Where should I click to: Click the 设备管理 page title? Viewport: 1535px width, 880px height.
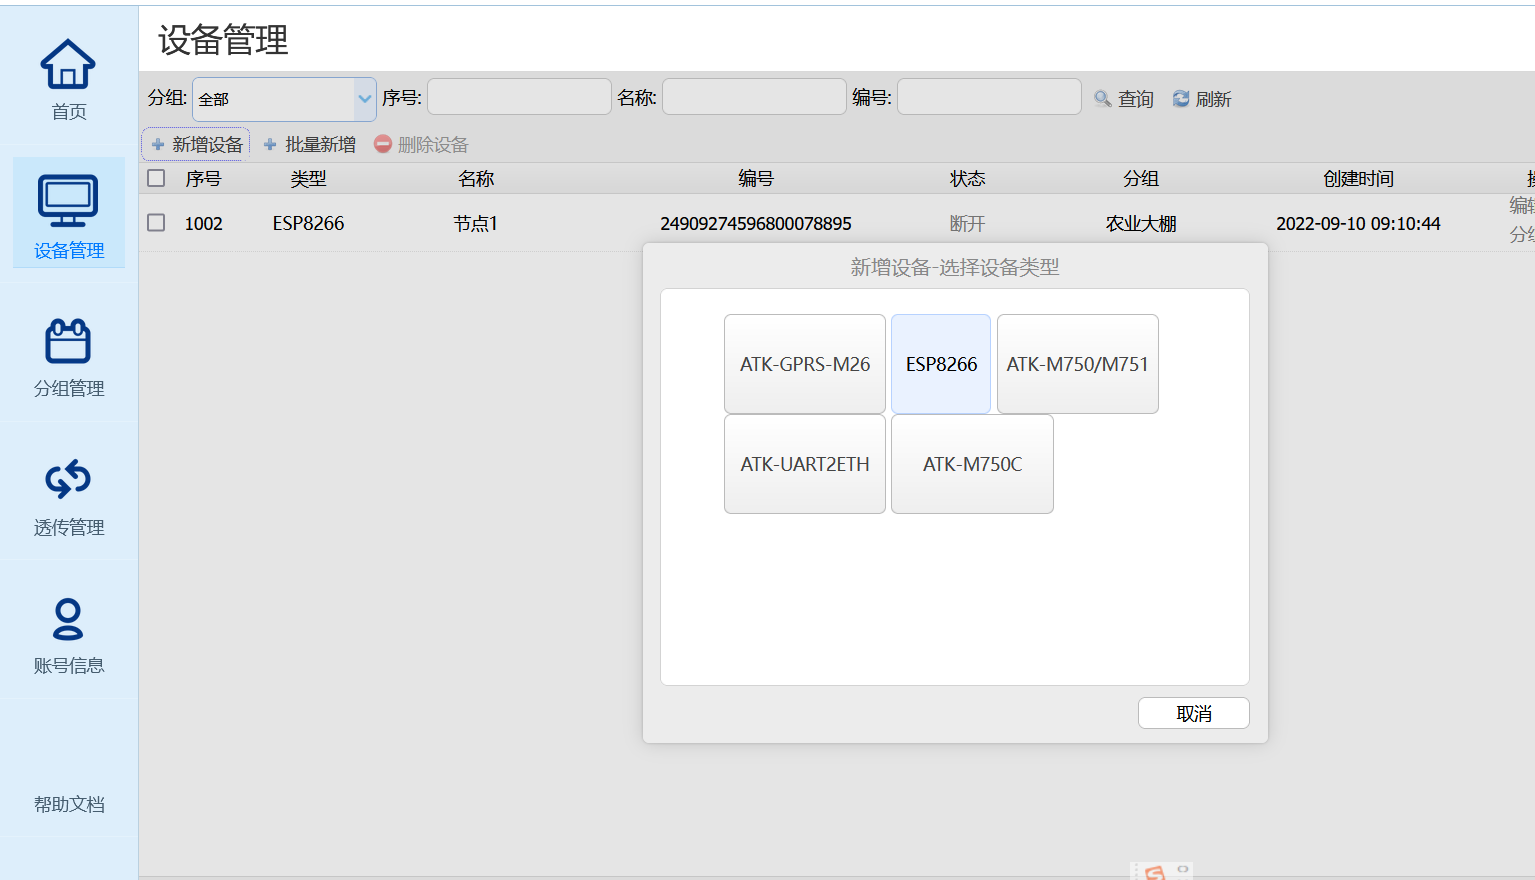coord(223,40)
